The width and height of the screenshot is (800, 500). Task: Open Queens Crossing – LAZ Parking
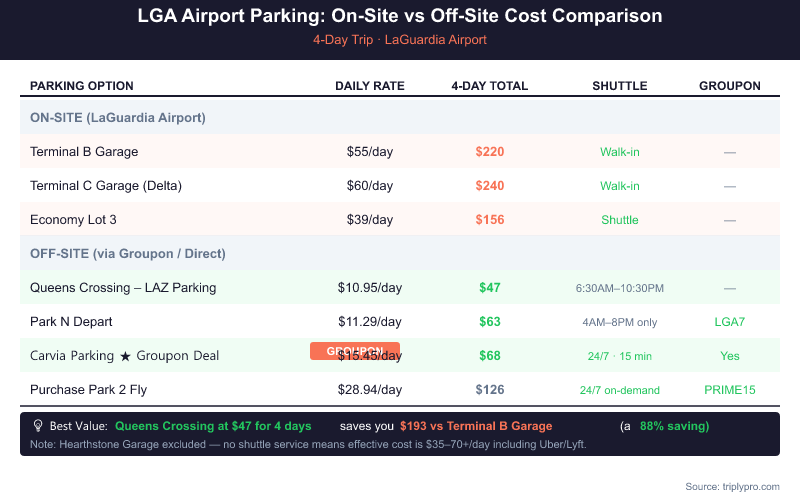[123, 288]
